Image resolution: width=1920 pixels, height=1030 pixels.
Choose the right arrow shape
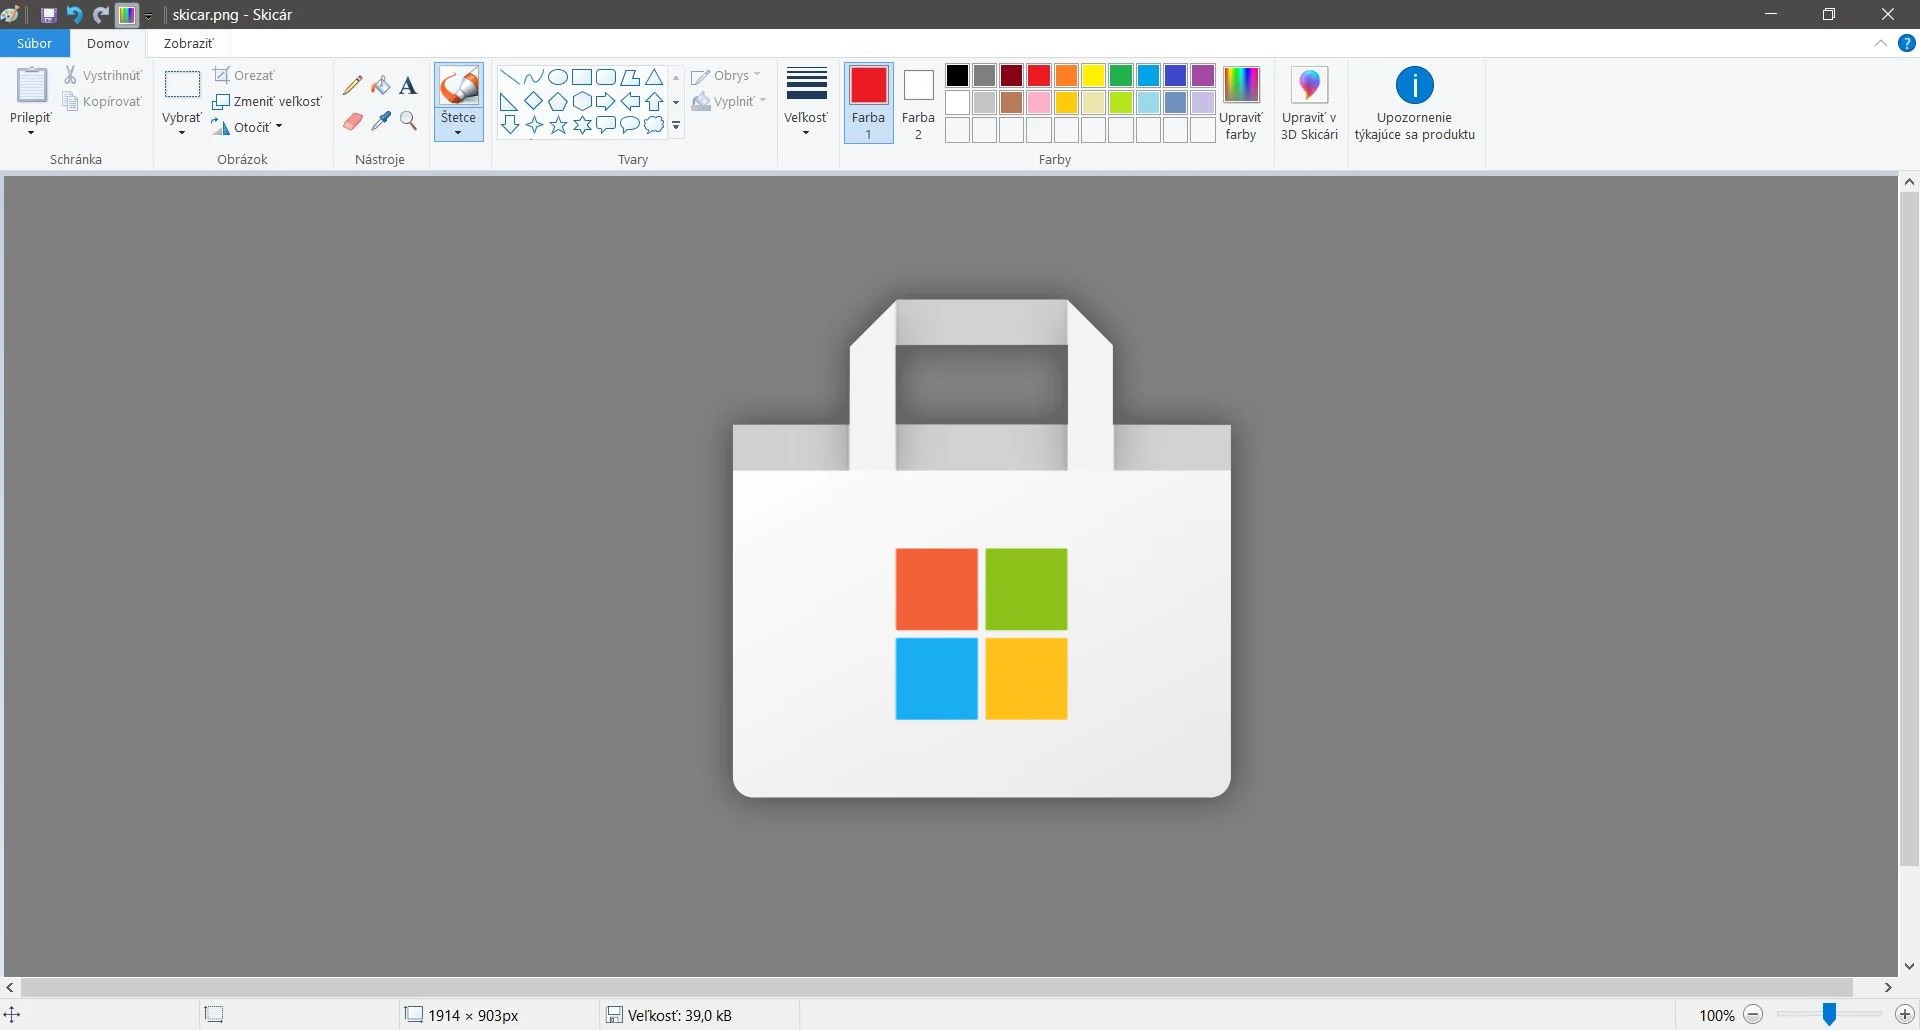tap(605, 101)
